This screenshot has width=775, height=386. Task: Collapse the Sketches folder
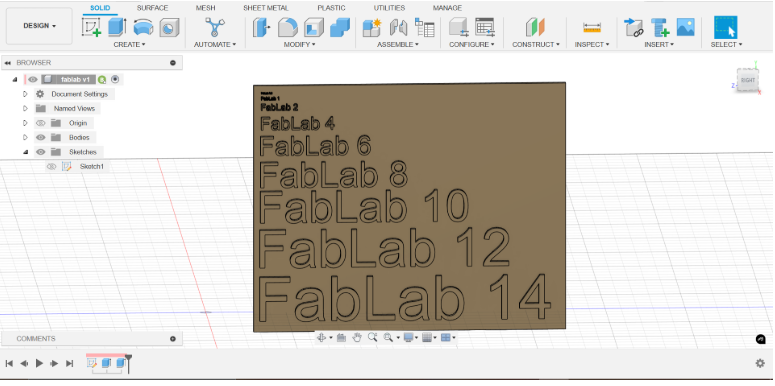click(x=25, y=152)
